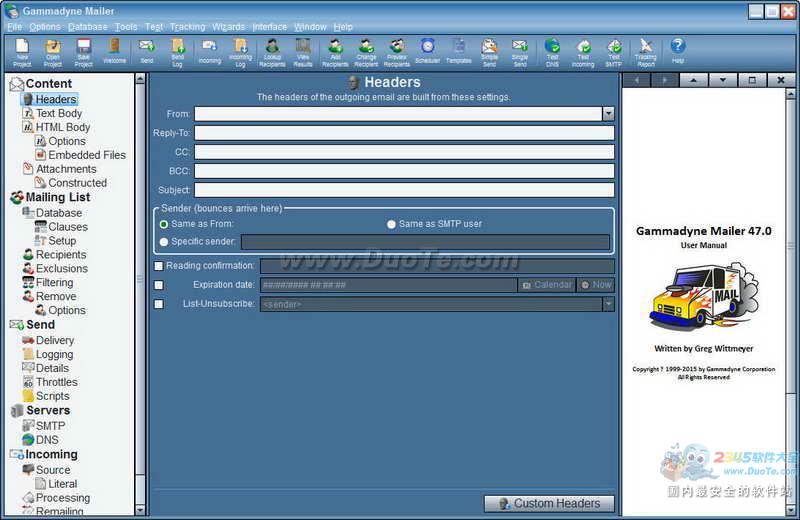Click the Send toolbar icon
Image resolution: width=800 pixels, height=520 pixels.
(147, 53)
